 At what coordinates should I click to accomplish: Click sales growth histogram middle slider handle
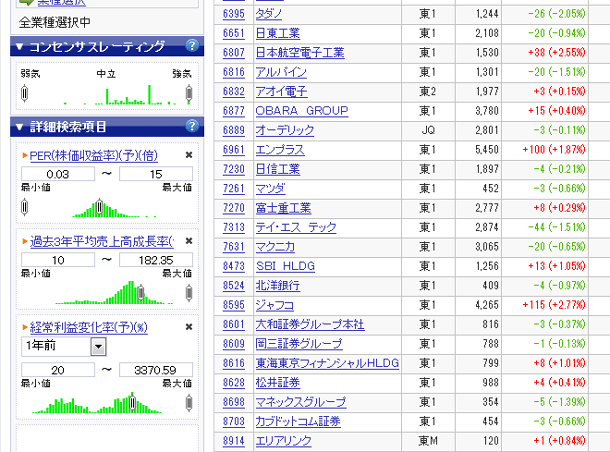pyautogui.click(x=141, y=293)
